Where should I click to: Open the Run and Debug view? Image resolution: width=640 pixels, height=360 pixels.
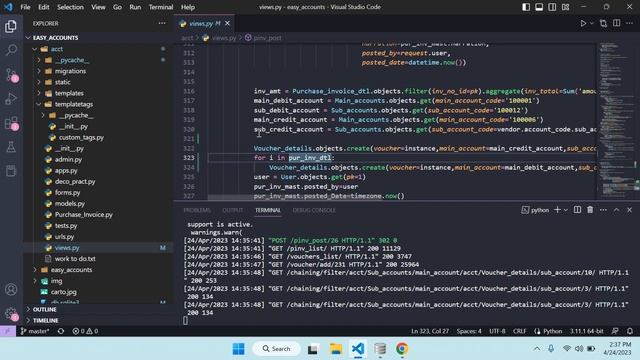[11, 98]
